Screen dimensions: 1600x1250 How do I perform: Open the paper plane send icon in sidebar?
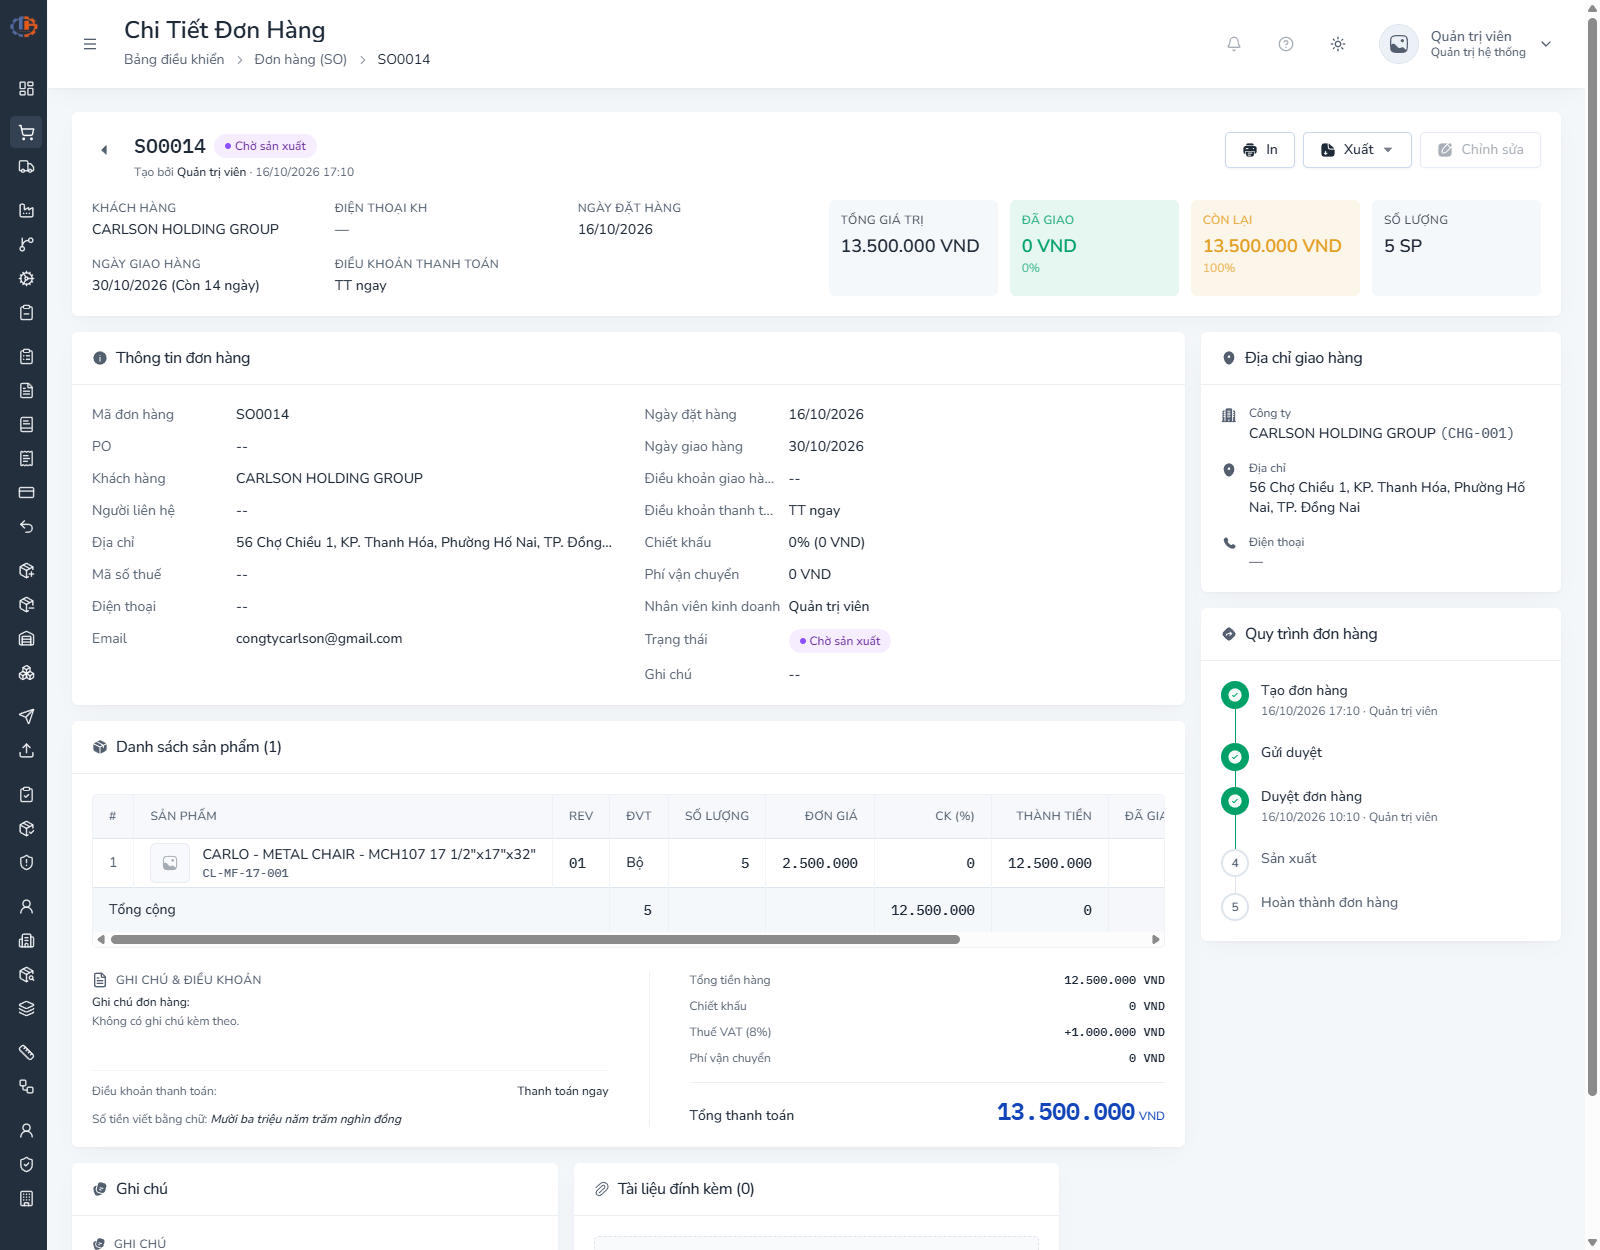[x=26, y=716]
